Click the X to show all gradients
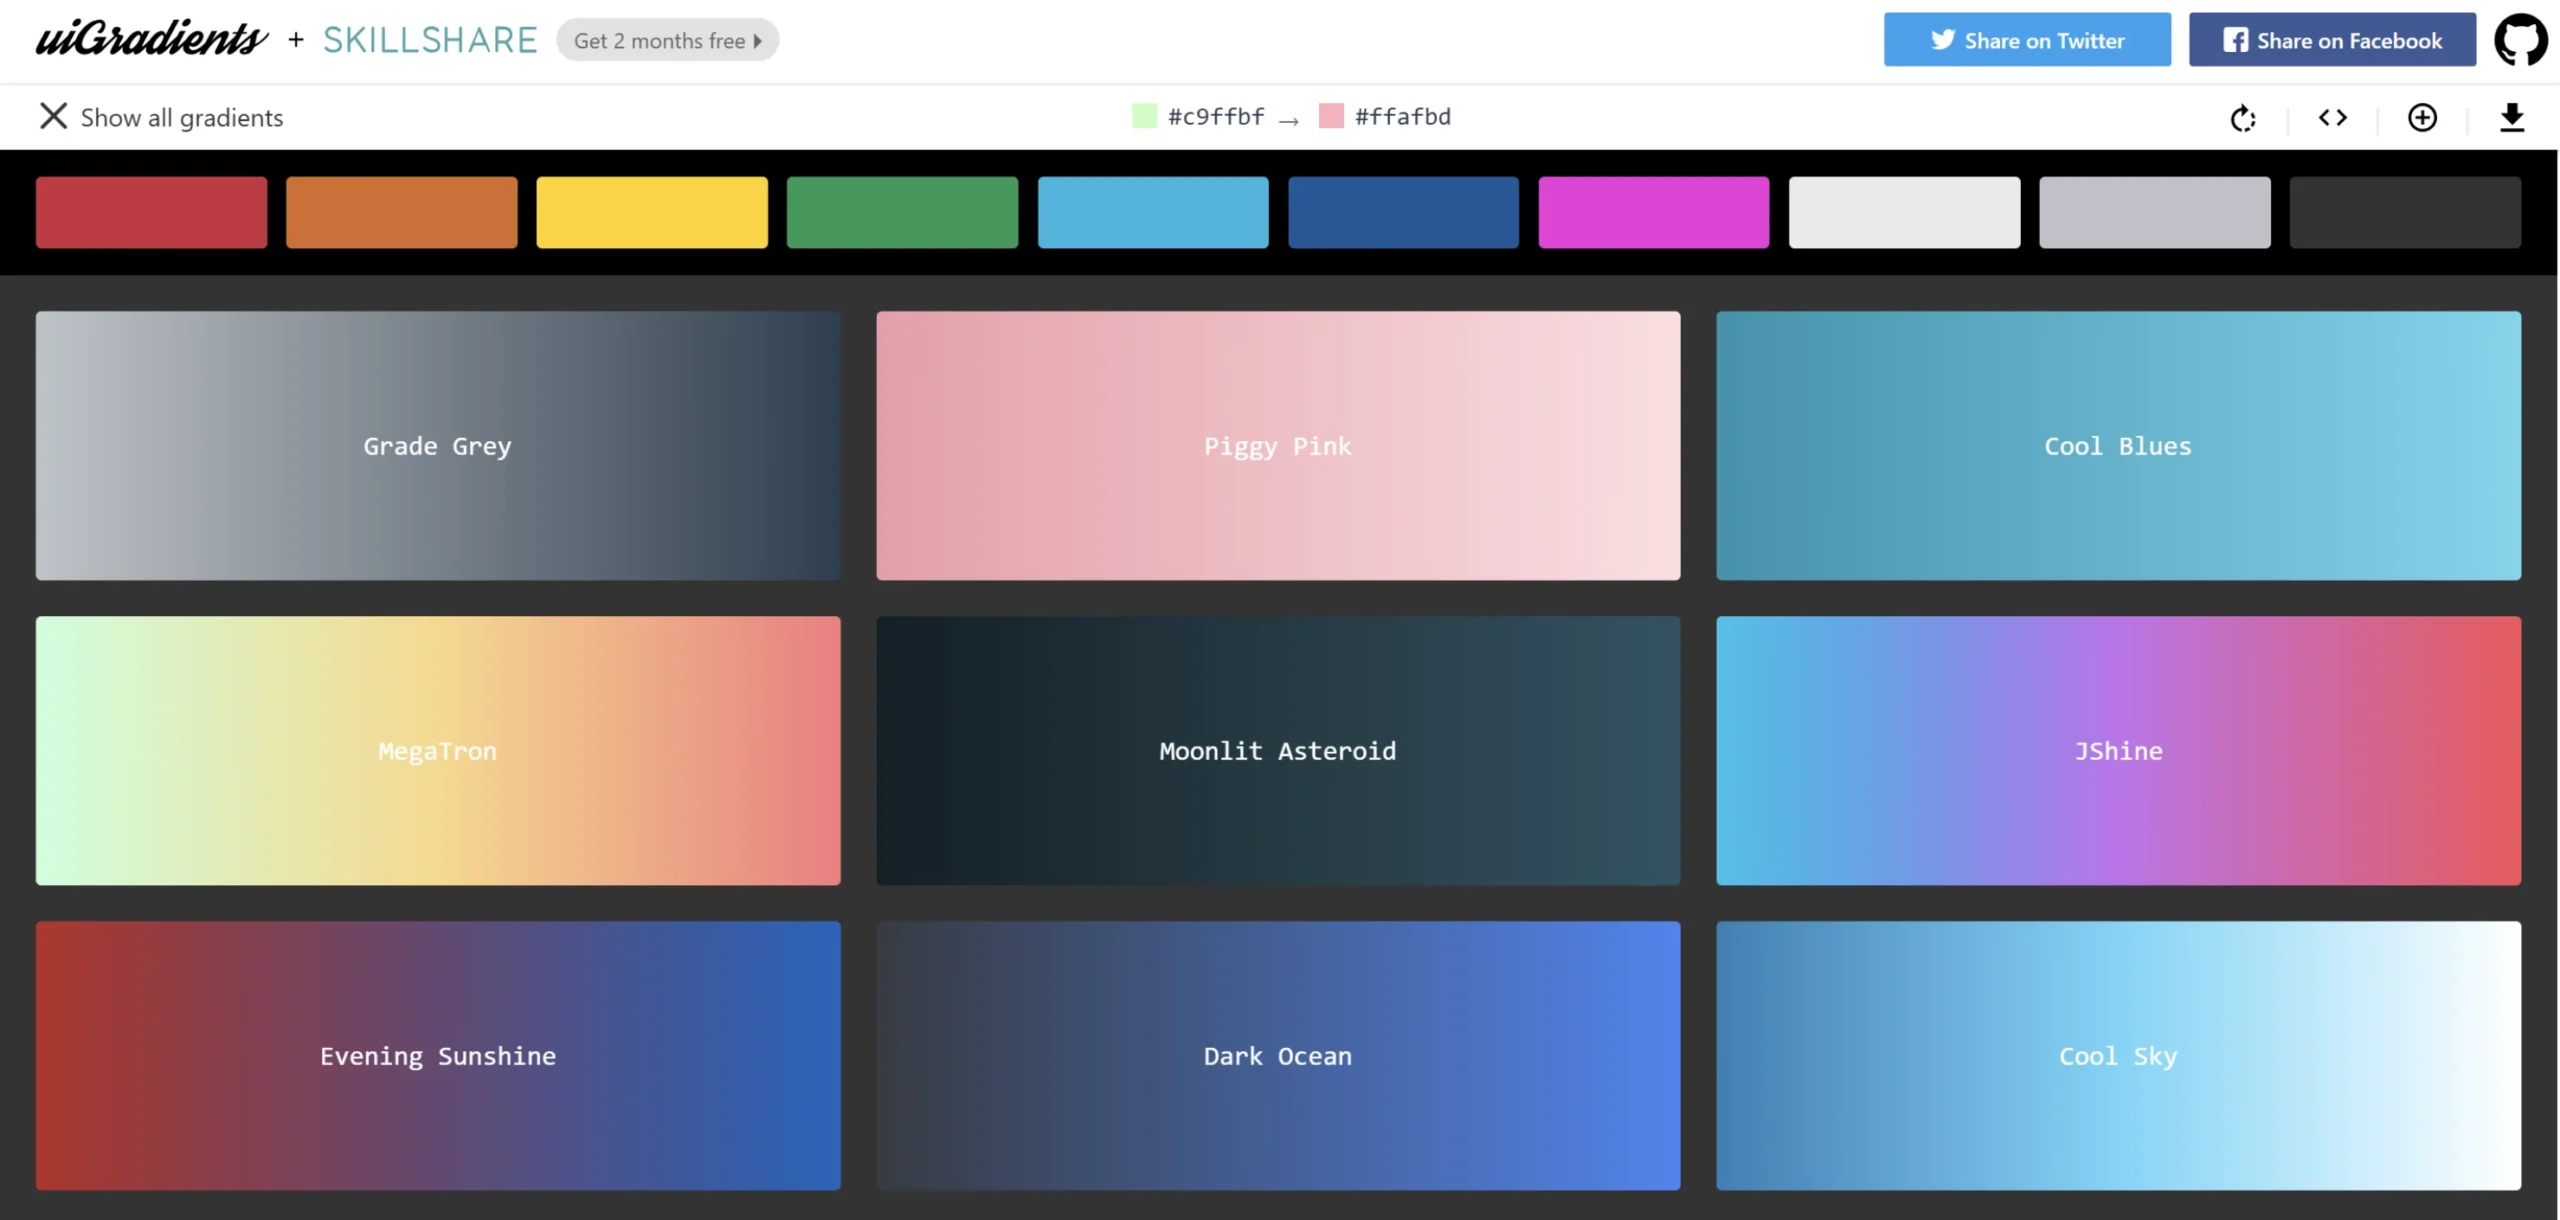Screen dimensions: 2560x1220 coord(53,116)
